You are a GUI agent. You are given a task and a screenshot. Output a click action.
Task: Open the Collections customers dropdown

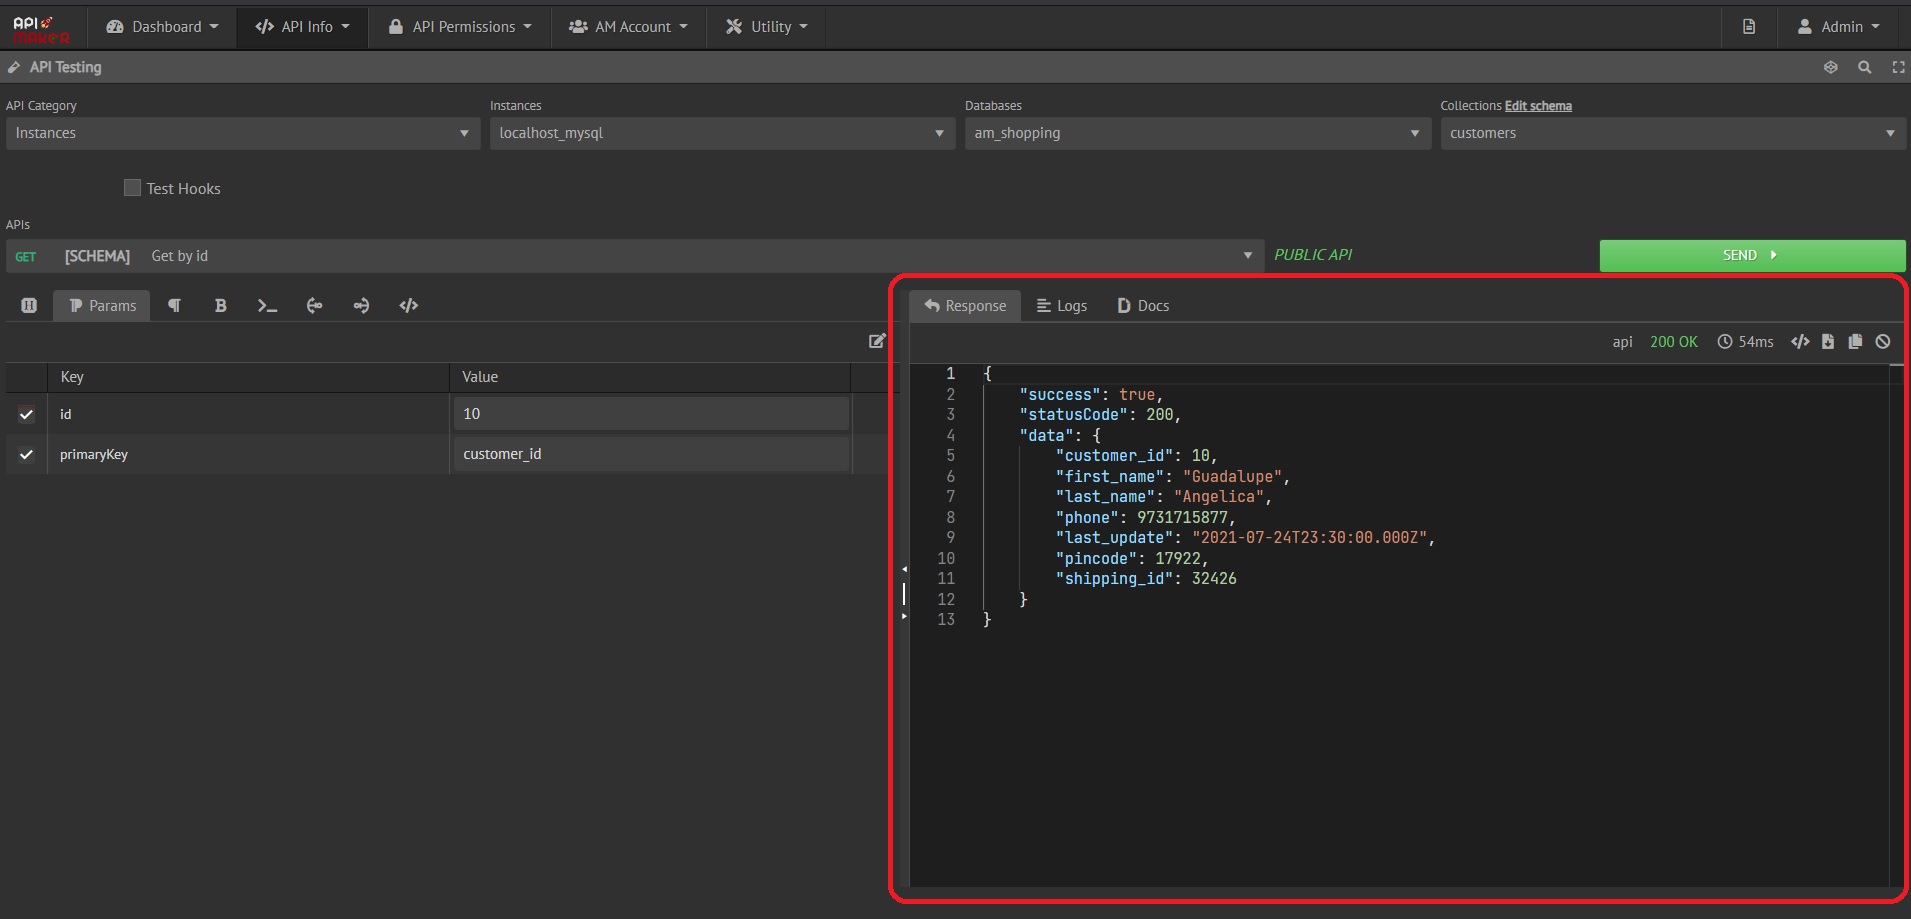1672,133
